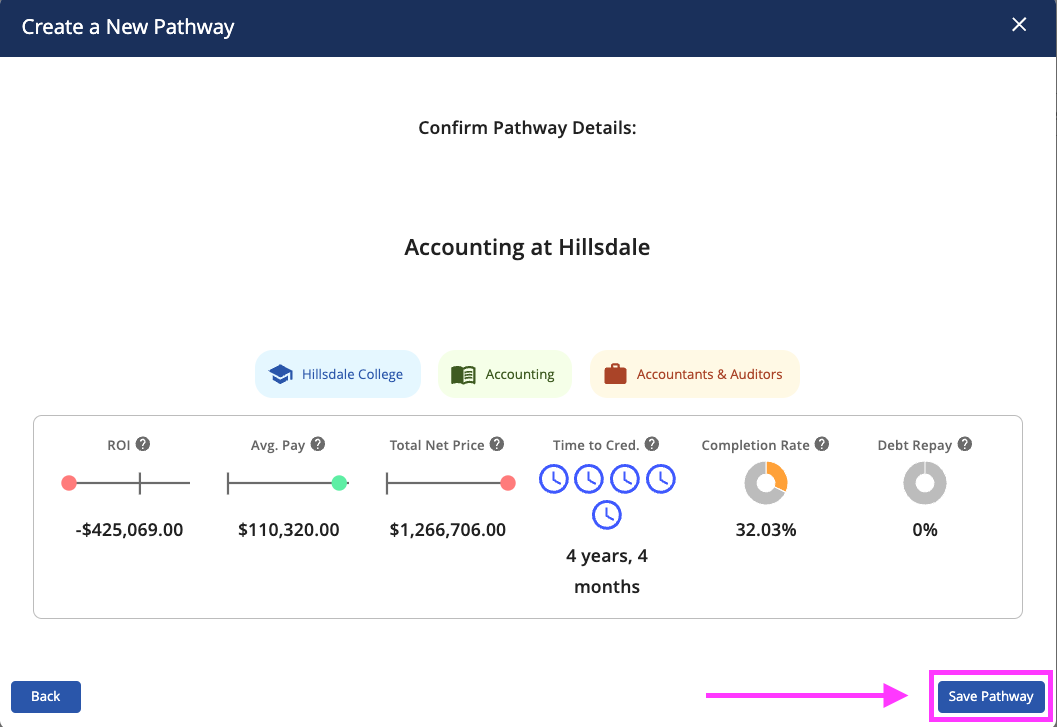Click the 0% debt repay value
Viewport: 1057px width, 727px height.
pos(925,530)
